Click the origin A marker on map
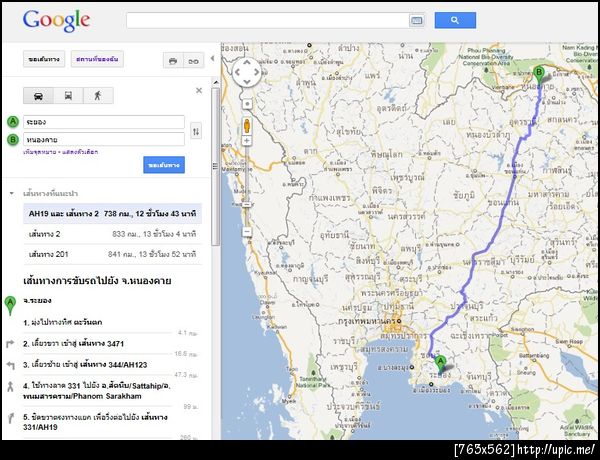Screen dimensions: 600x460 pyautogui.click(x=440, y=364)
